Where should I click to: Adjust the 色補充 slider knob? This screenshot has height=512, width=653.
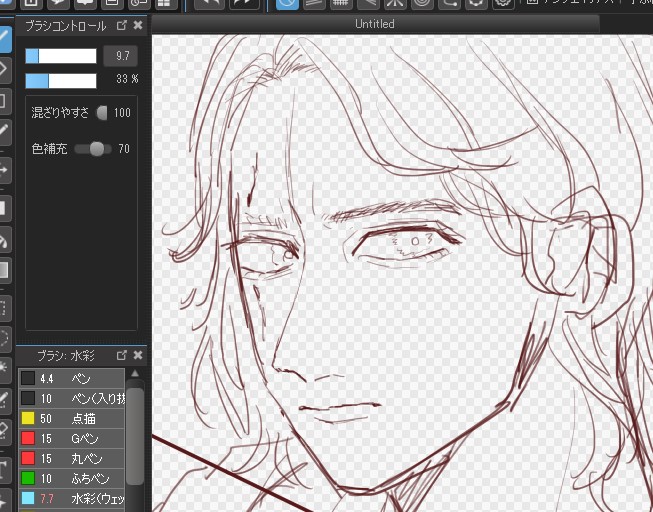(x=97, y=149)
